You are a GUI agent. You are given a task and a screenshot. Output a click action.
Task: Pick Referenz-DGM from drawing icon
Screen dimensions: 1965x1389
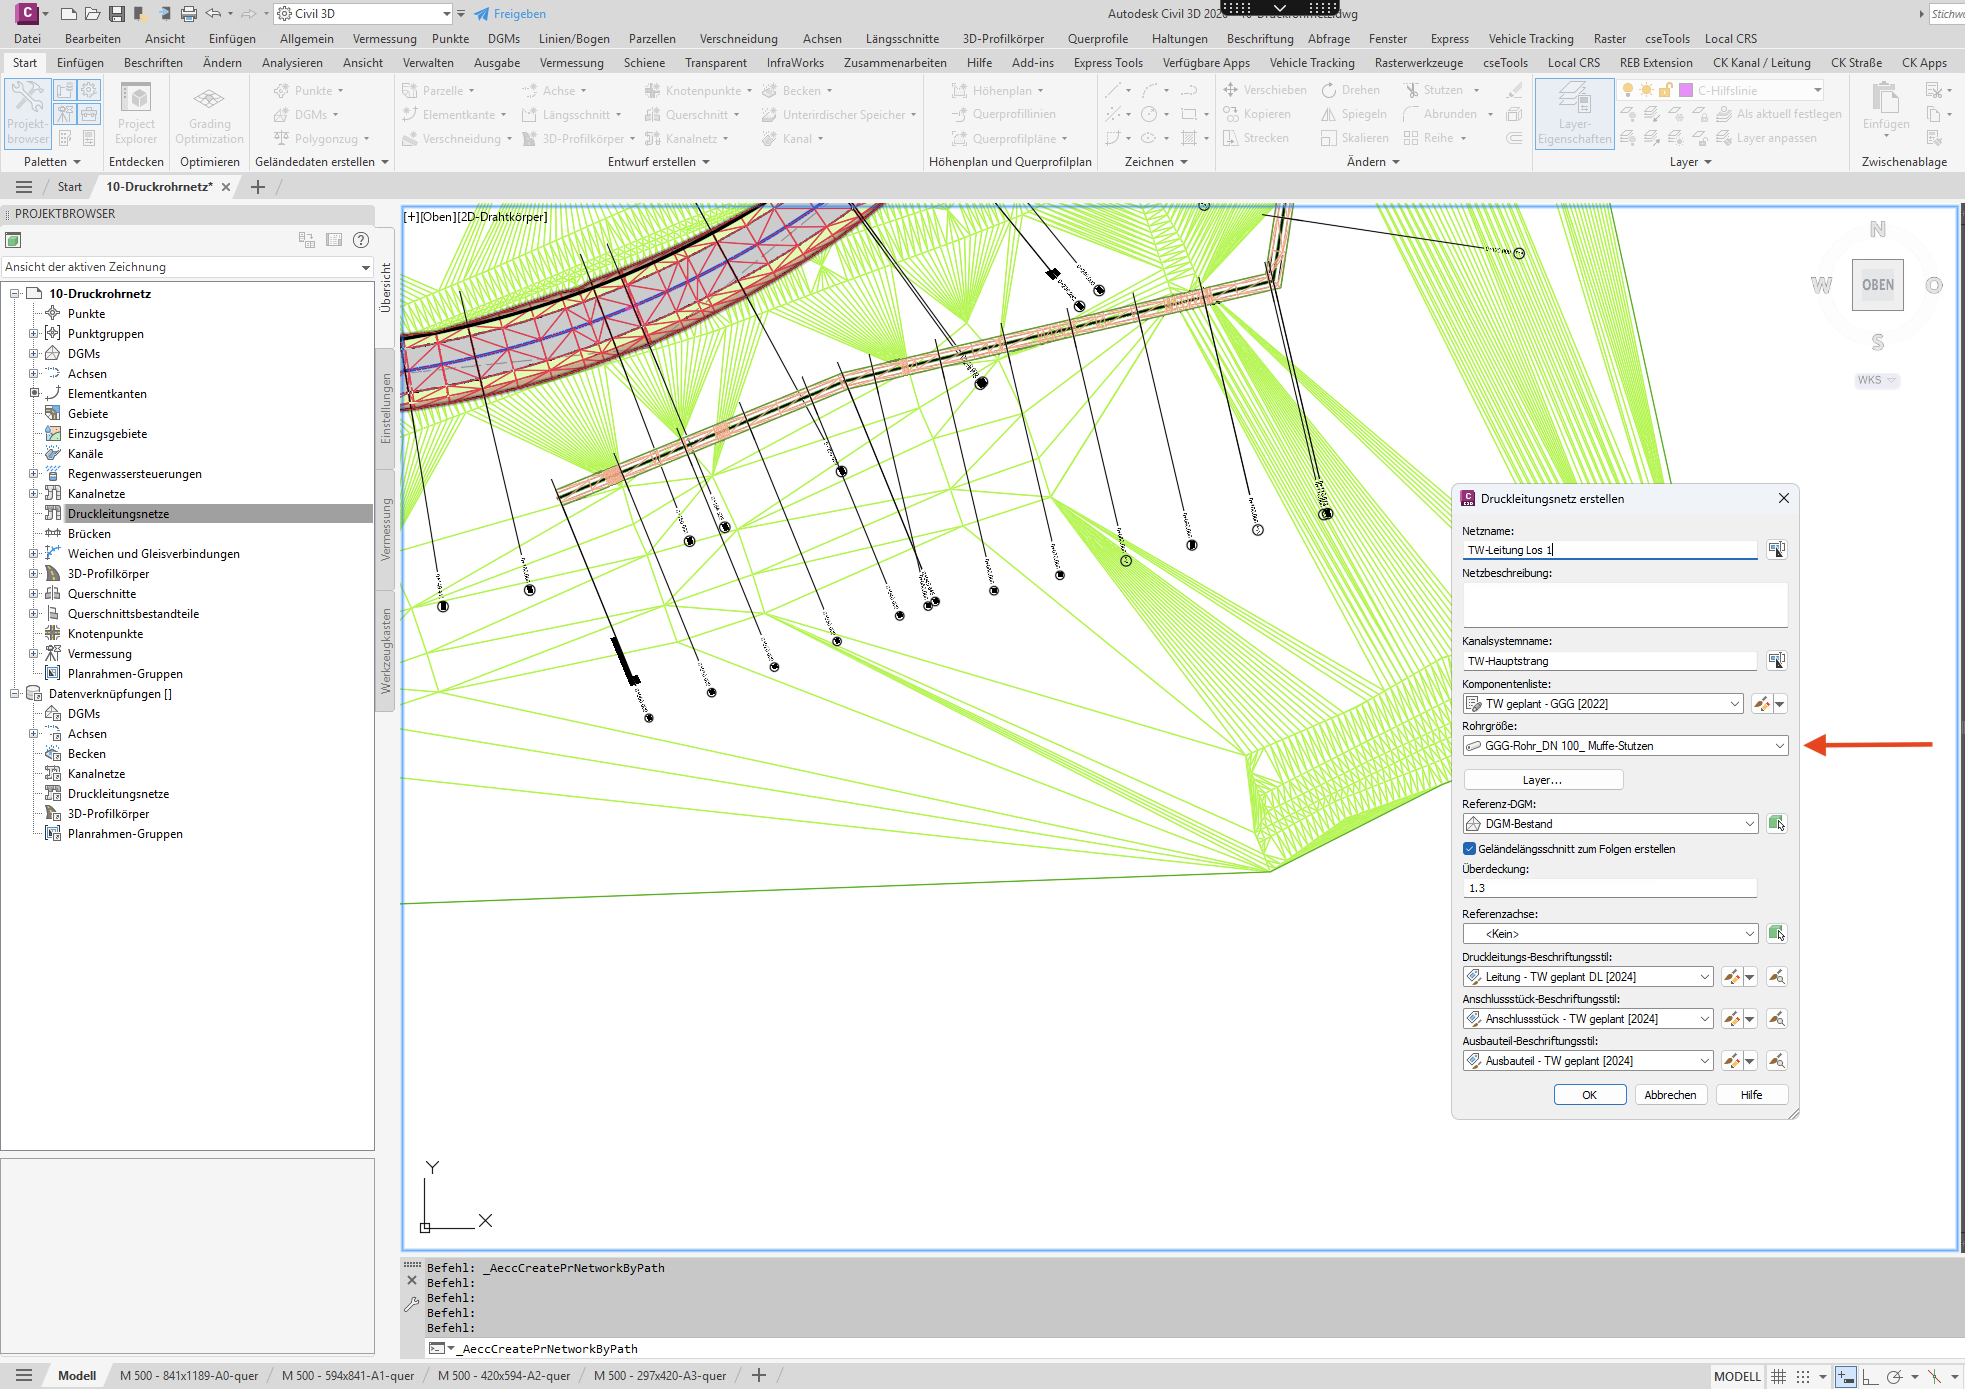click(1776, 823)
